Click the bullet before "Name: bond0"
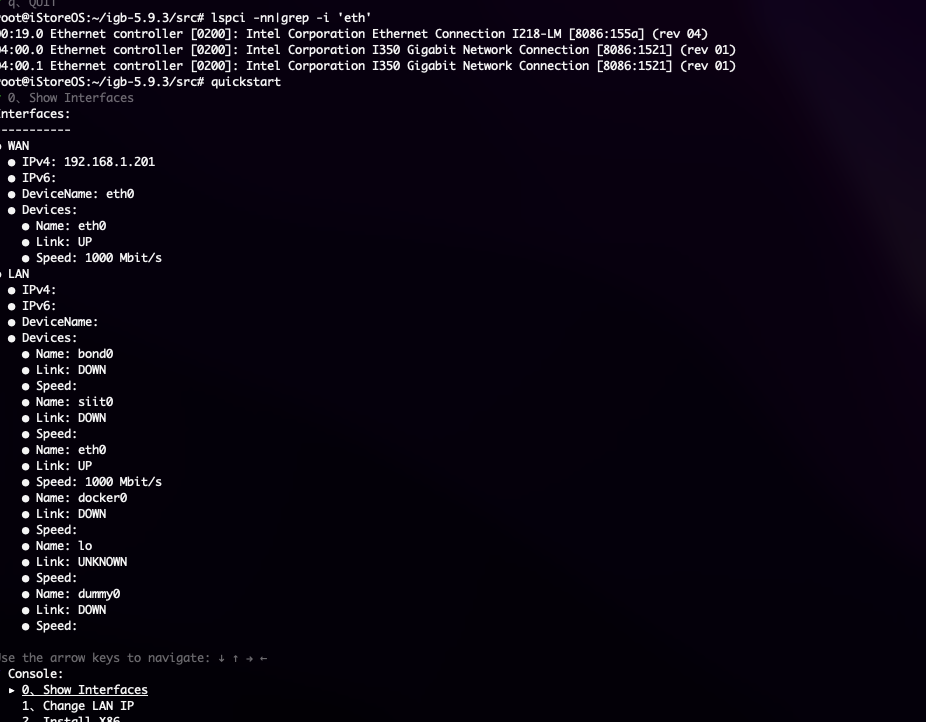This screenshot has width=926, height=722. point(26,354)
